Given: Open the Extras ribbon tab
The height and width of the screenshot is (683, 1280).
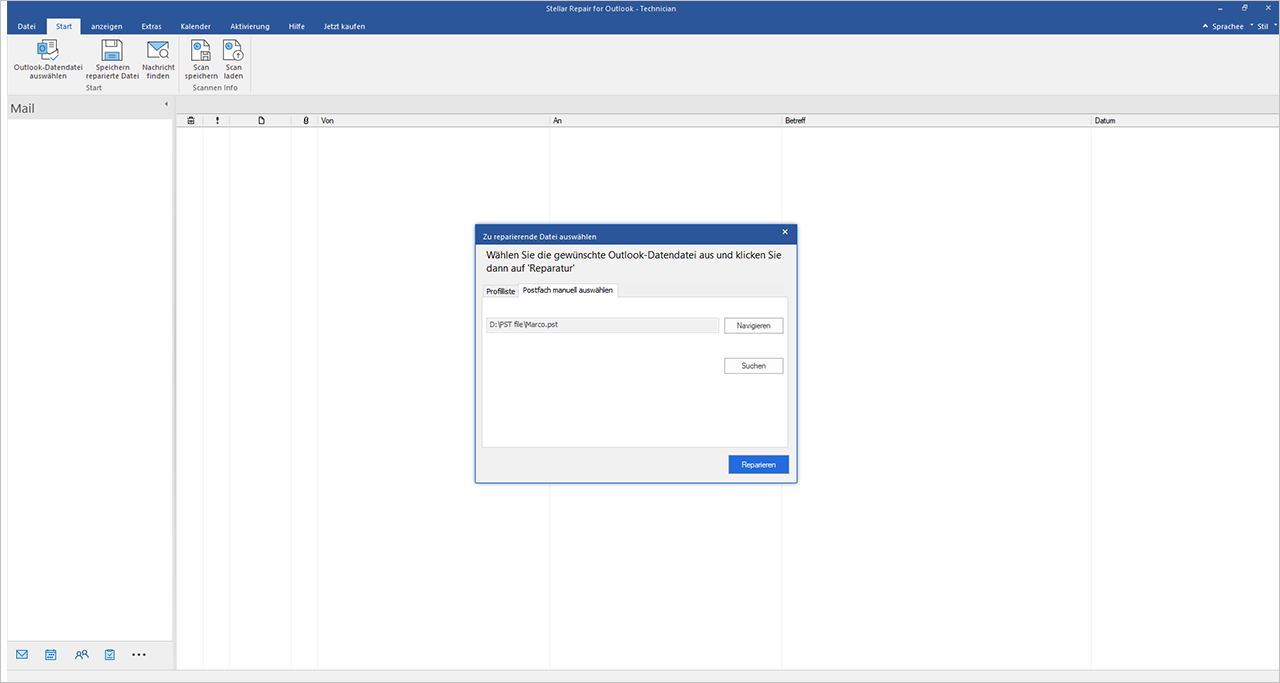Looking at the screenshot, I should coord(151,26).
